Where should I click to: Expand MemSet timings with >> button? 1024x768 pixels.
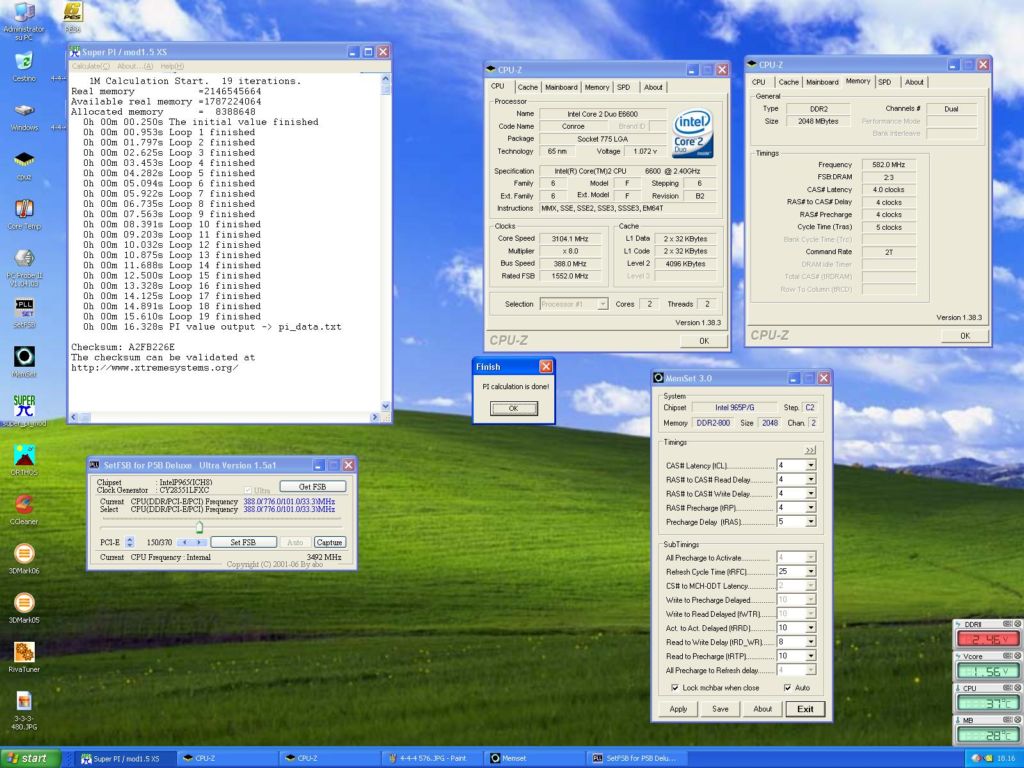[810, 450]
